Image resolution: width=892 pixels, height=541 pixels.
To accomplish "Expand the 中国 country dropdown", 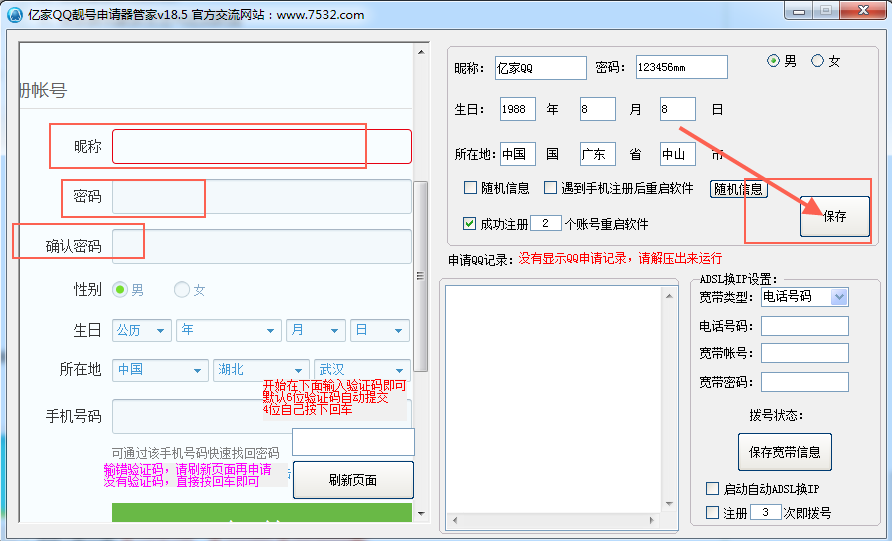I will (x=160, y=369).
